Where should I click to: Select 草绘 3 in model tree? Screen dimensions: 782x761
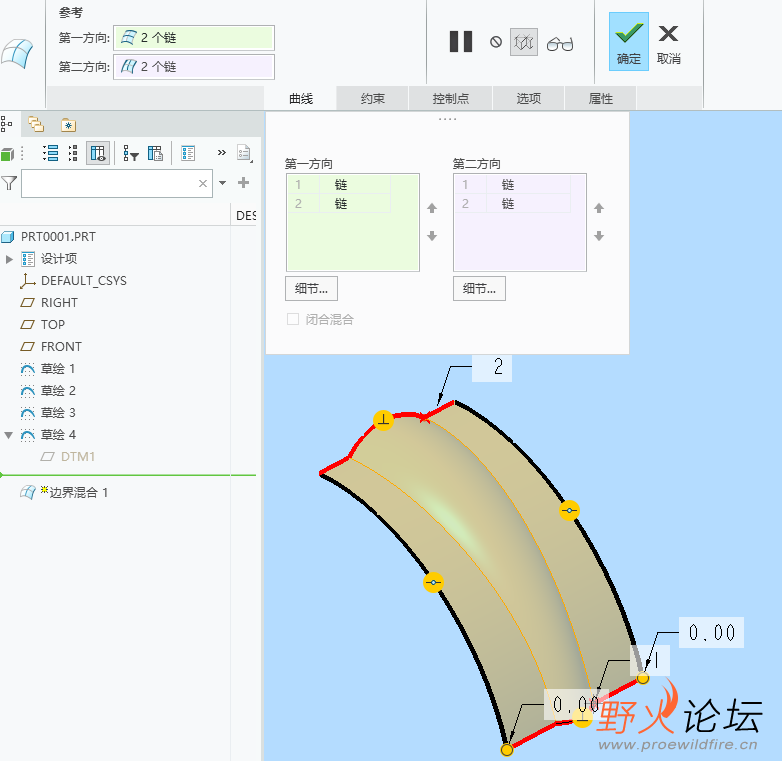(58, 412)
